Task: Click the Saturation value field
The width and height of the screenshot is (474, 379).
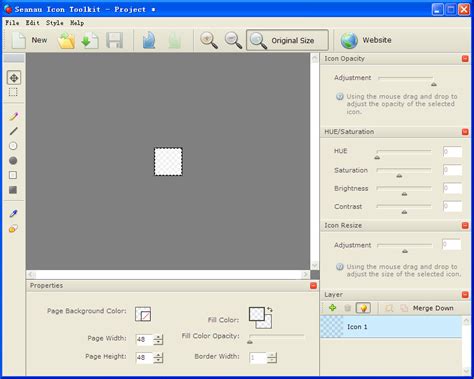Action: tap(452, 170)
